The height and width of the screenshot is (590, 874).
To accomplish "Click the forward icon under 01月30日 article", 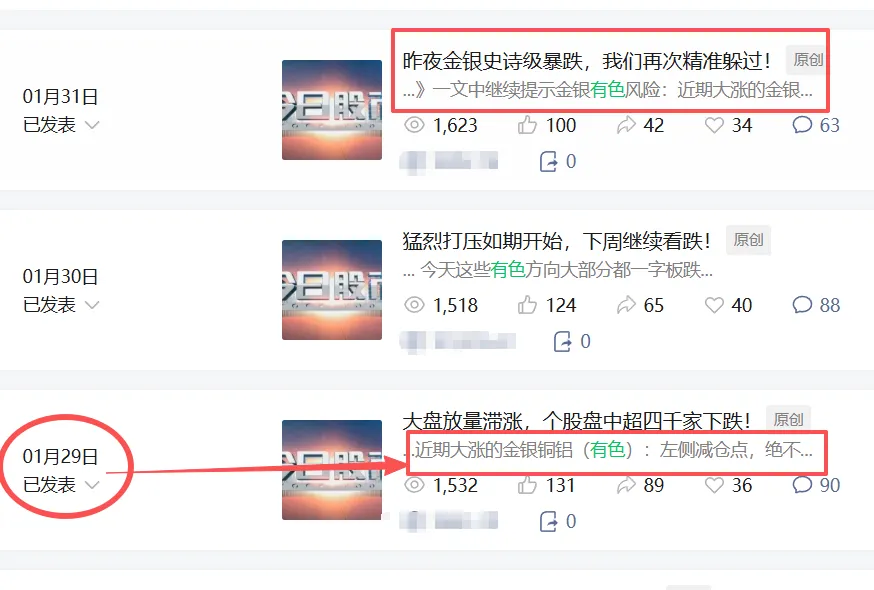I will 562,341.
